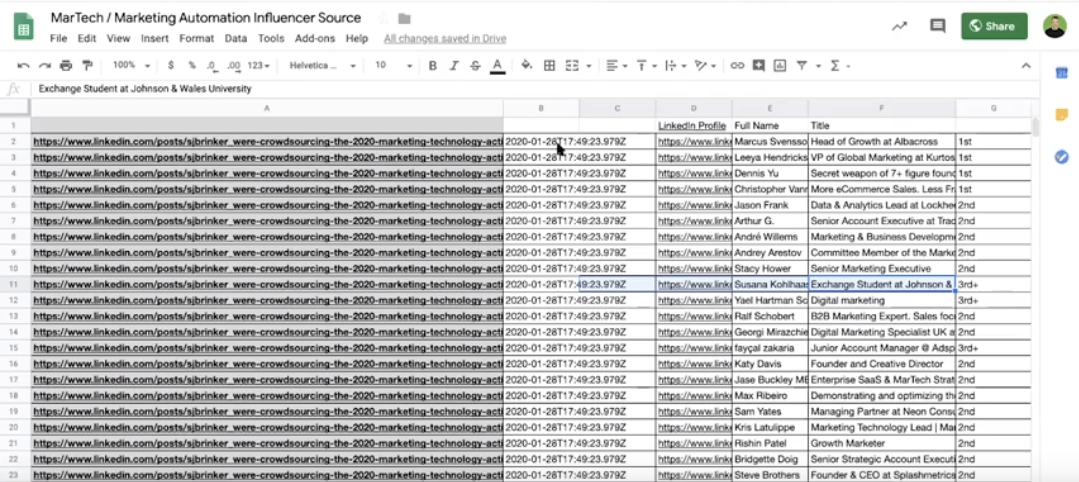This screenshot has width=1079, height=482.
Task: Open the filter views dropdown arrow
Action: click(818, 66)
